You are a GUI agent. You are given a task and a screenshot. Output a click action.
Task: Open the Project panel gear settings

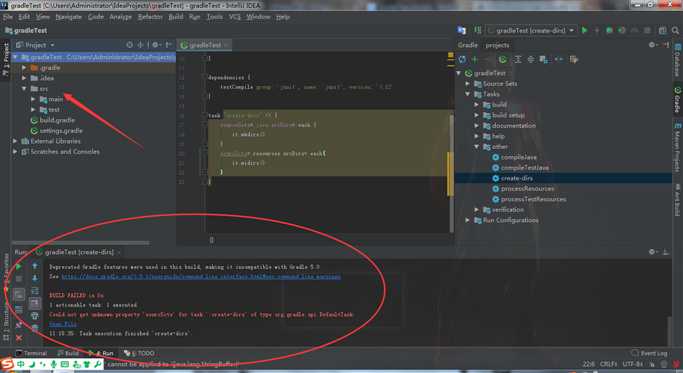[156, 45]
